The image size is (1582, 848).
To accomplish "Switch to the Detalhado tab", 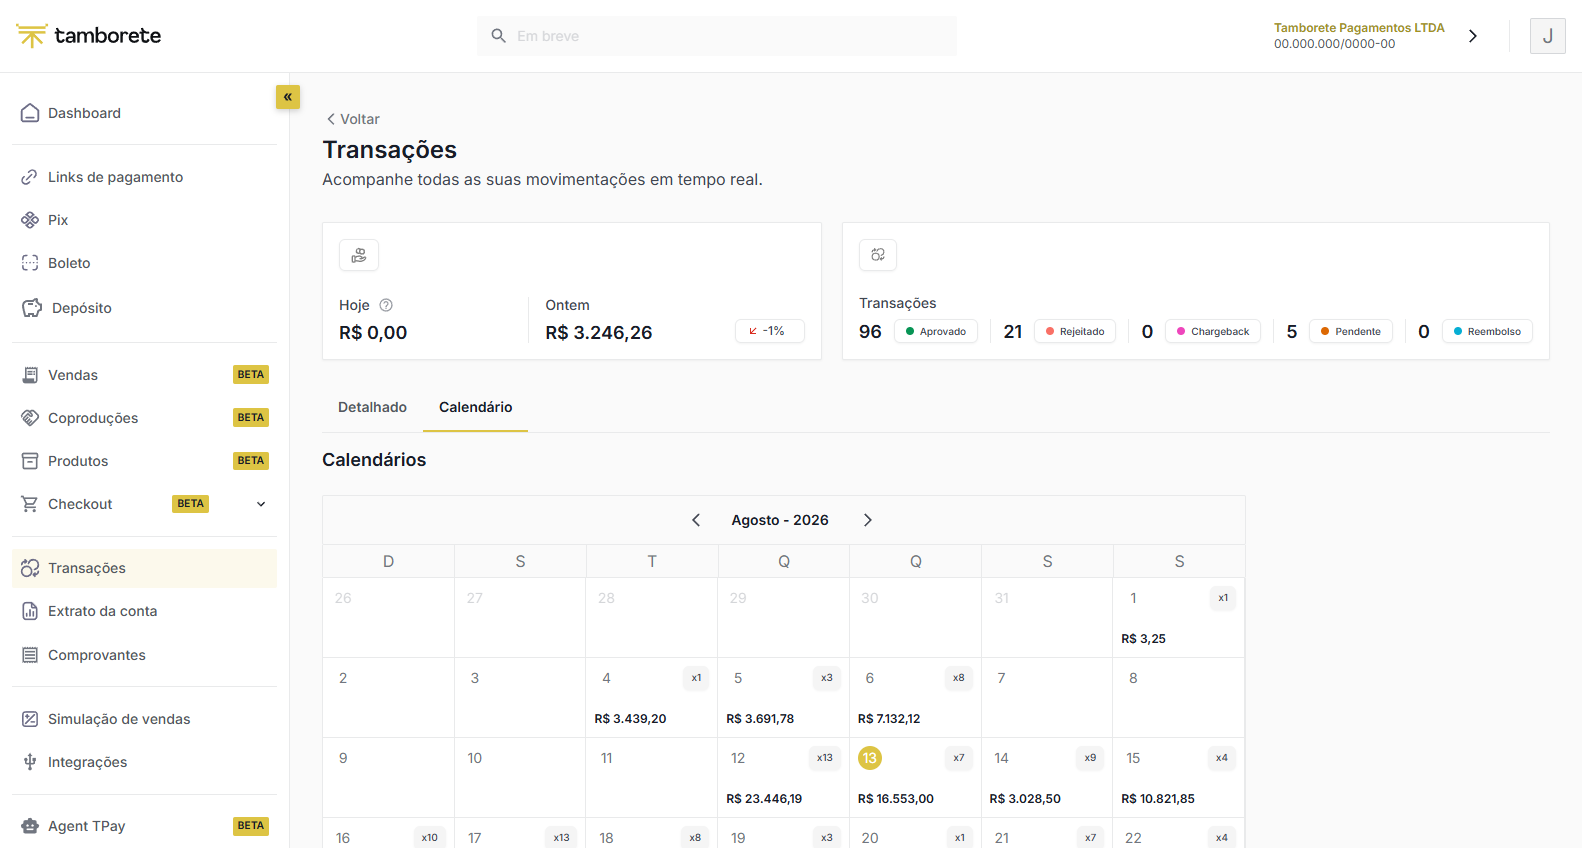I will tap(372, 407).
